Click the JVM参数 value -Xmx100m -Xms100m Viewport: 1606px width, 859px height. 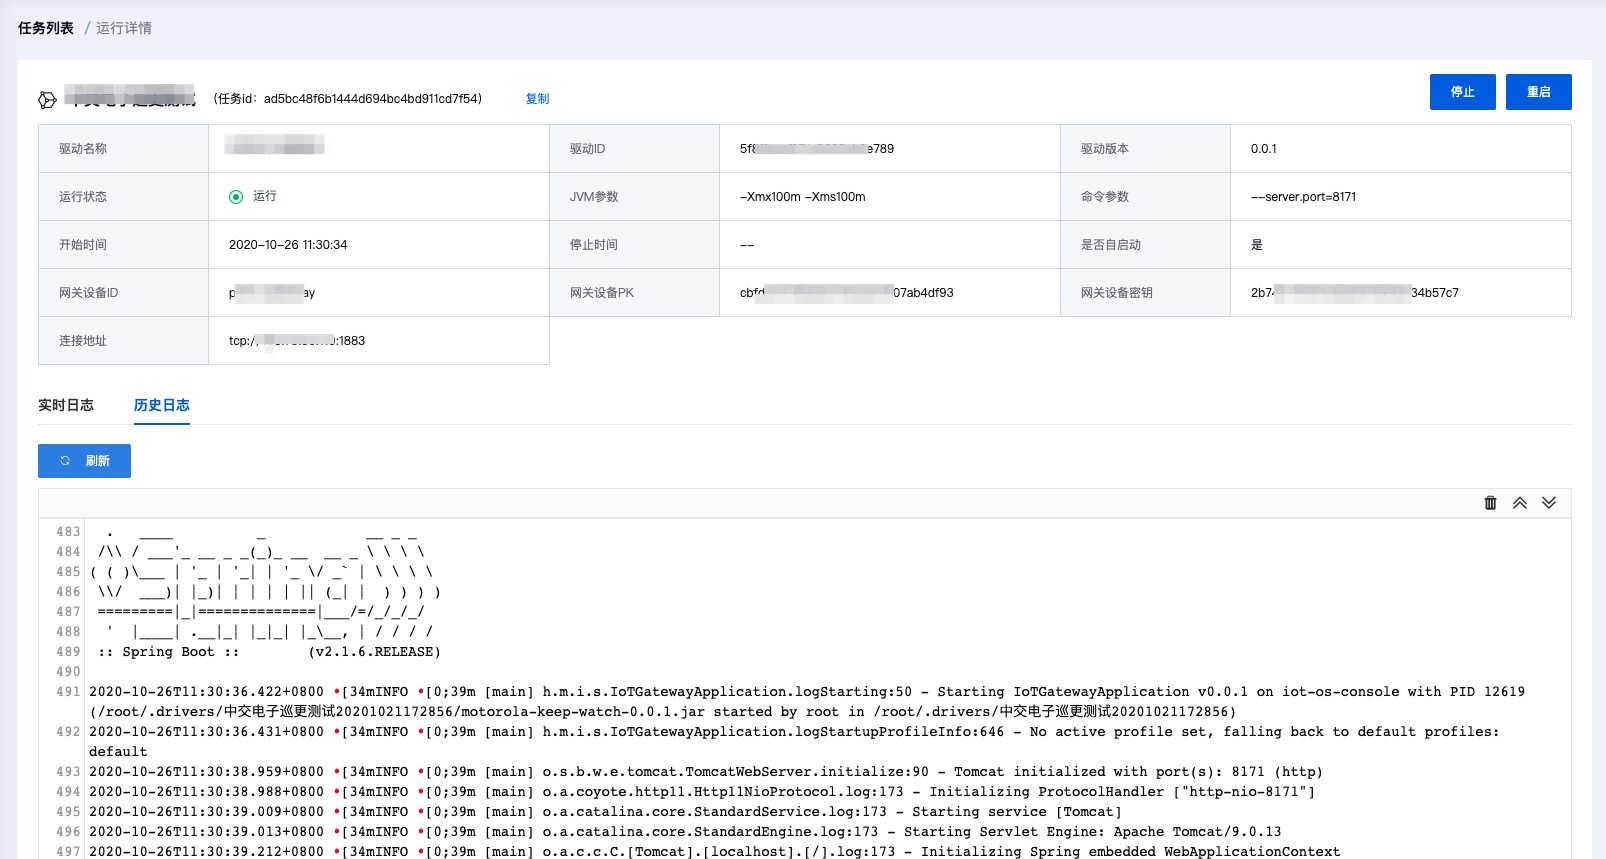(x=802, y=197)
